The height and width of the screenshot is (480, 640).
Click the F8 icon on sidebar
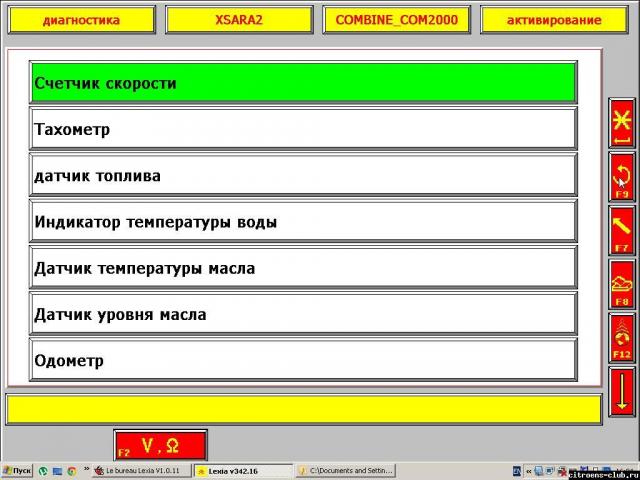(x=622, y=284)
